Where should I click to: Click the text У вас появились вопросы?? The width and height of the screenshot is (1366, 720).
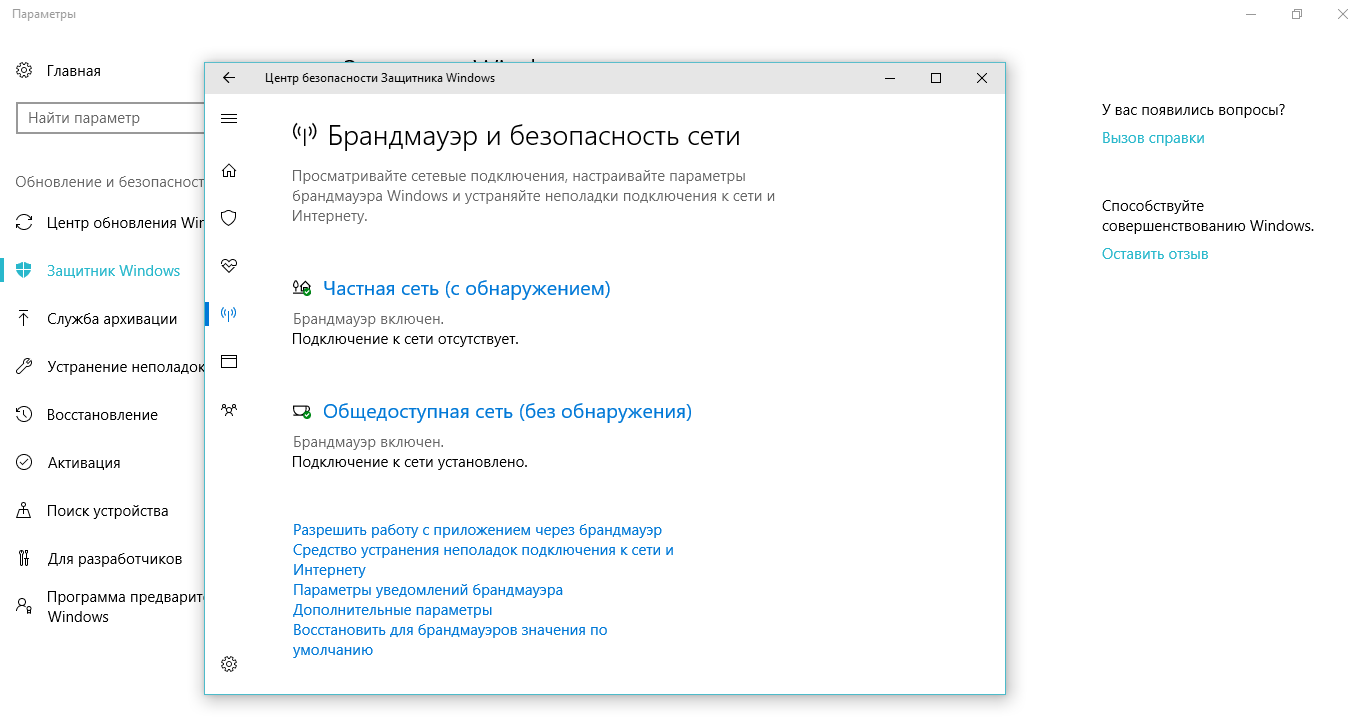pos(1194,110)
